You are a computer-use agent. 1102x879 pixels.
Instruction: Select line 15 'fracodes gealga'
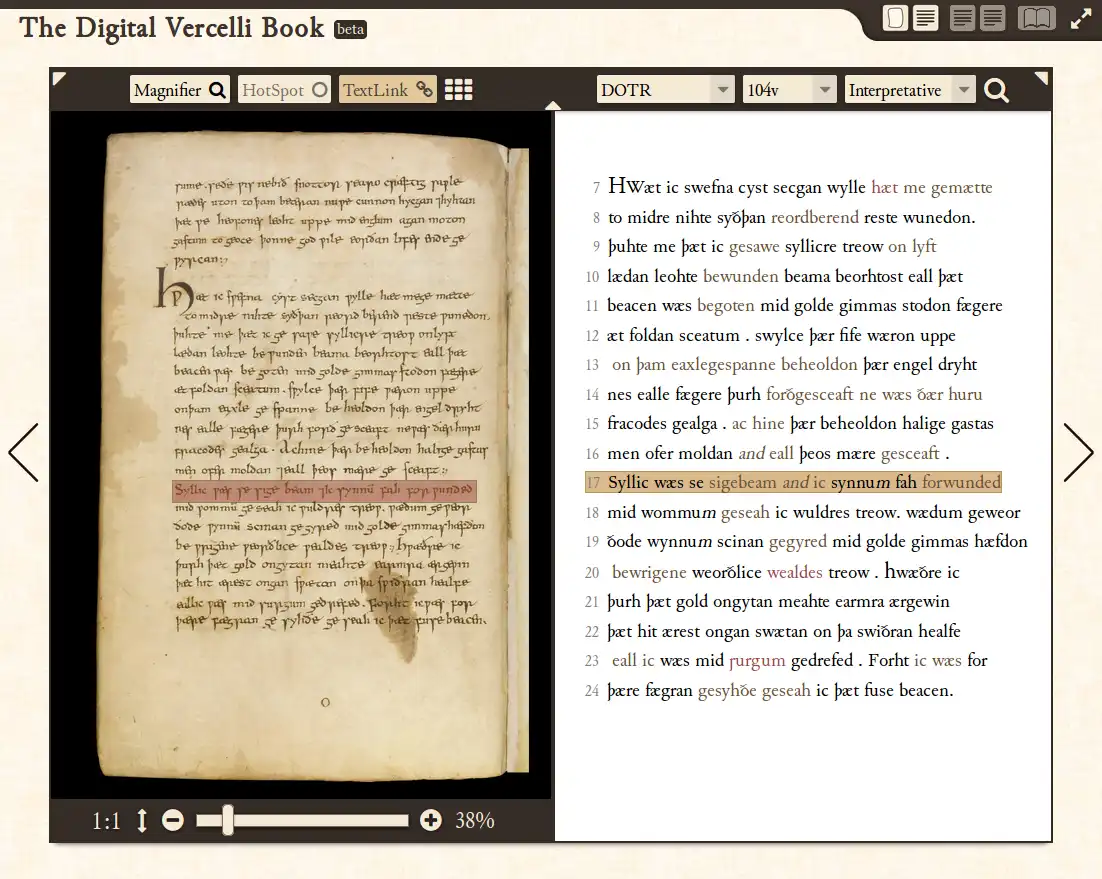[791, 423]
